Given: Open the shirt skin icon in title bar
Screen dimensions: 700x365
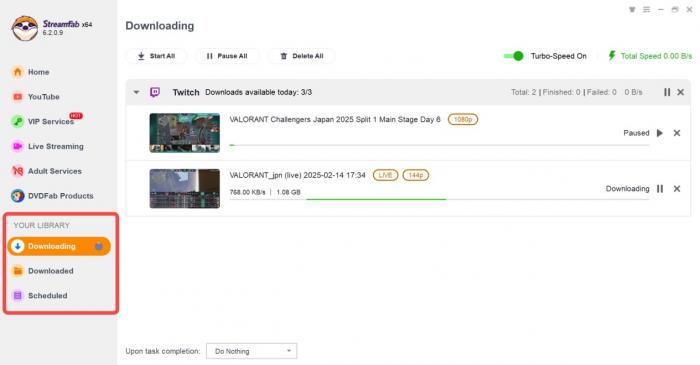Looking at the screenshot, I should point(632,9).
